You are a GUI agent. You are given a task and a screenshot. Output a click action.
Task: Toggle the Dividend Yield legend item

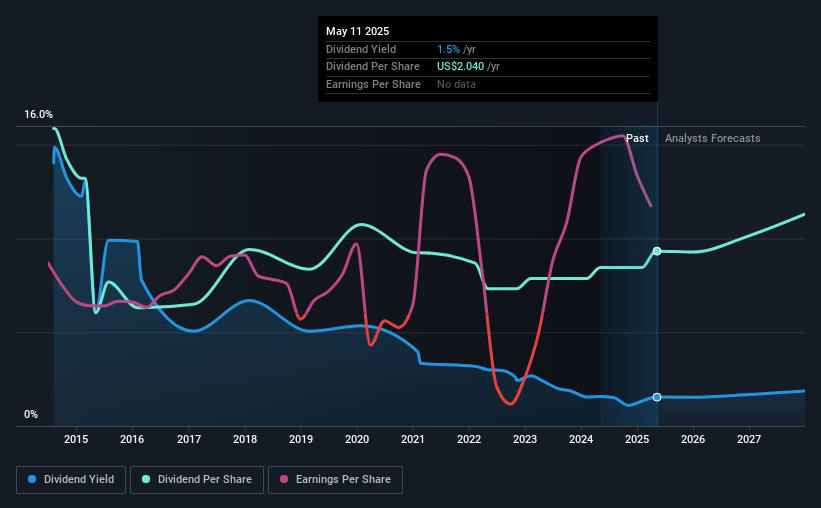point(71,480)
